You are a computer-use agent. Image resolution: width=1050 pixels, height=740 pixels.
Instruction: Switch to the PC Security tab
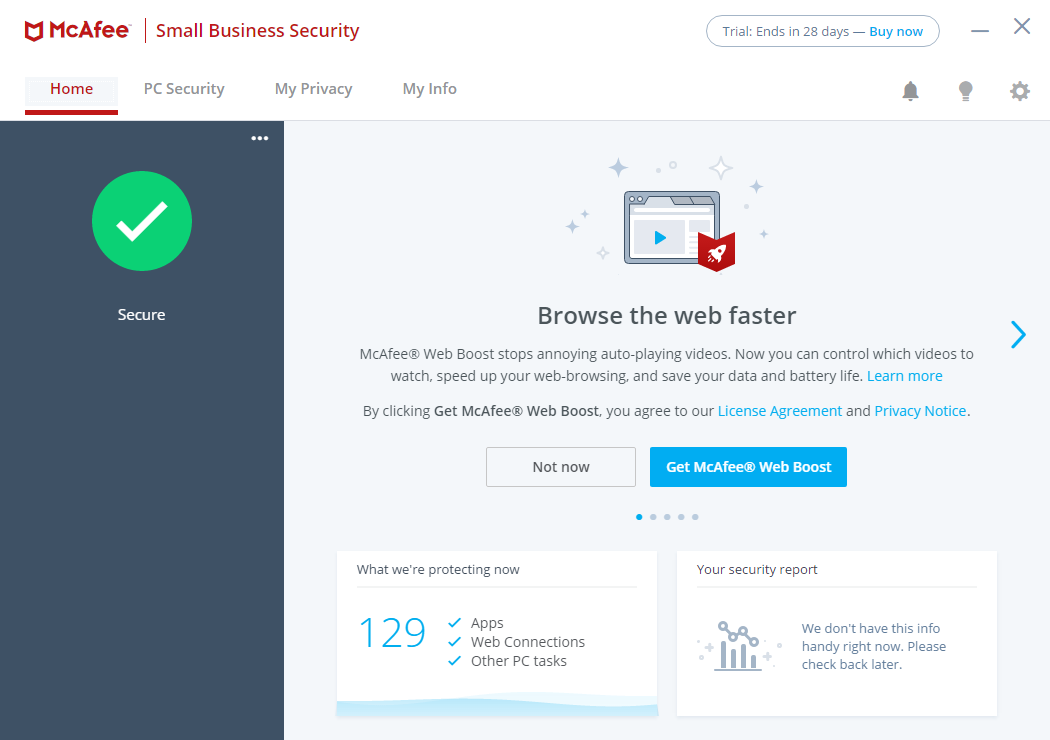[184, 89]
